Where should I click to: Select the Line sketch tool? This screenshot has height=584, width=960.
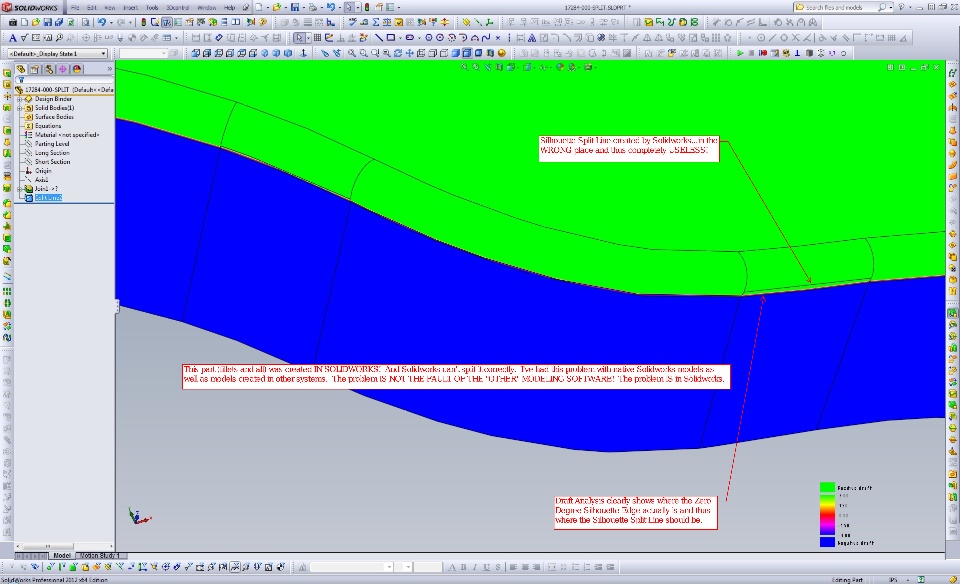point(379,37)
